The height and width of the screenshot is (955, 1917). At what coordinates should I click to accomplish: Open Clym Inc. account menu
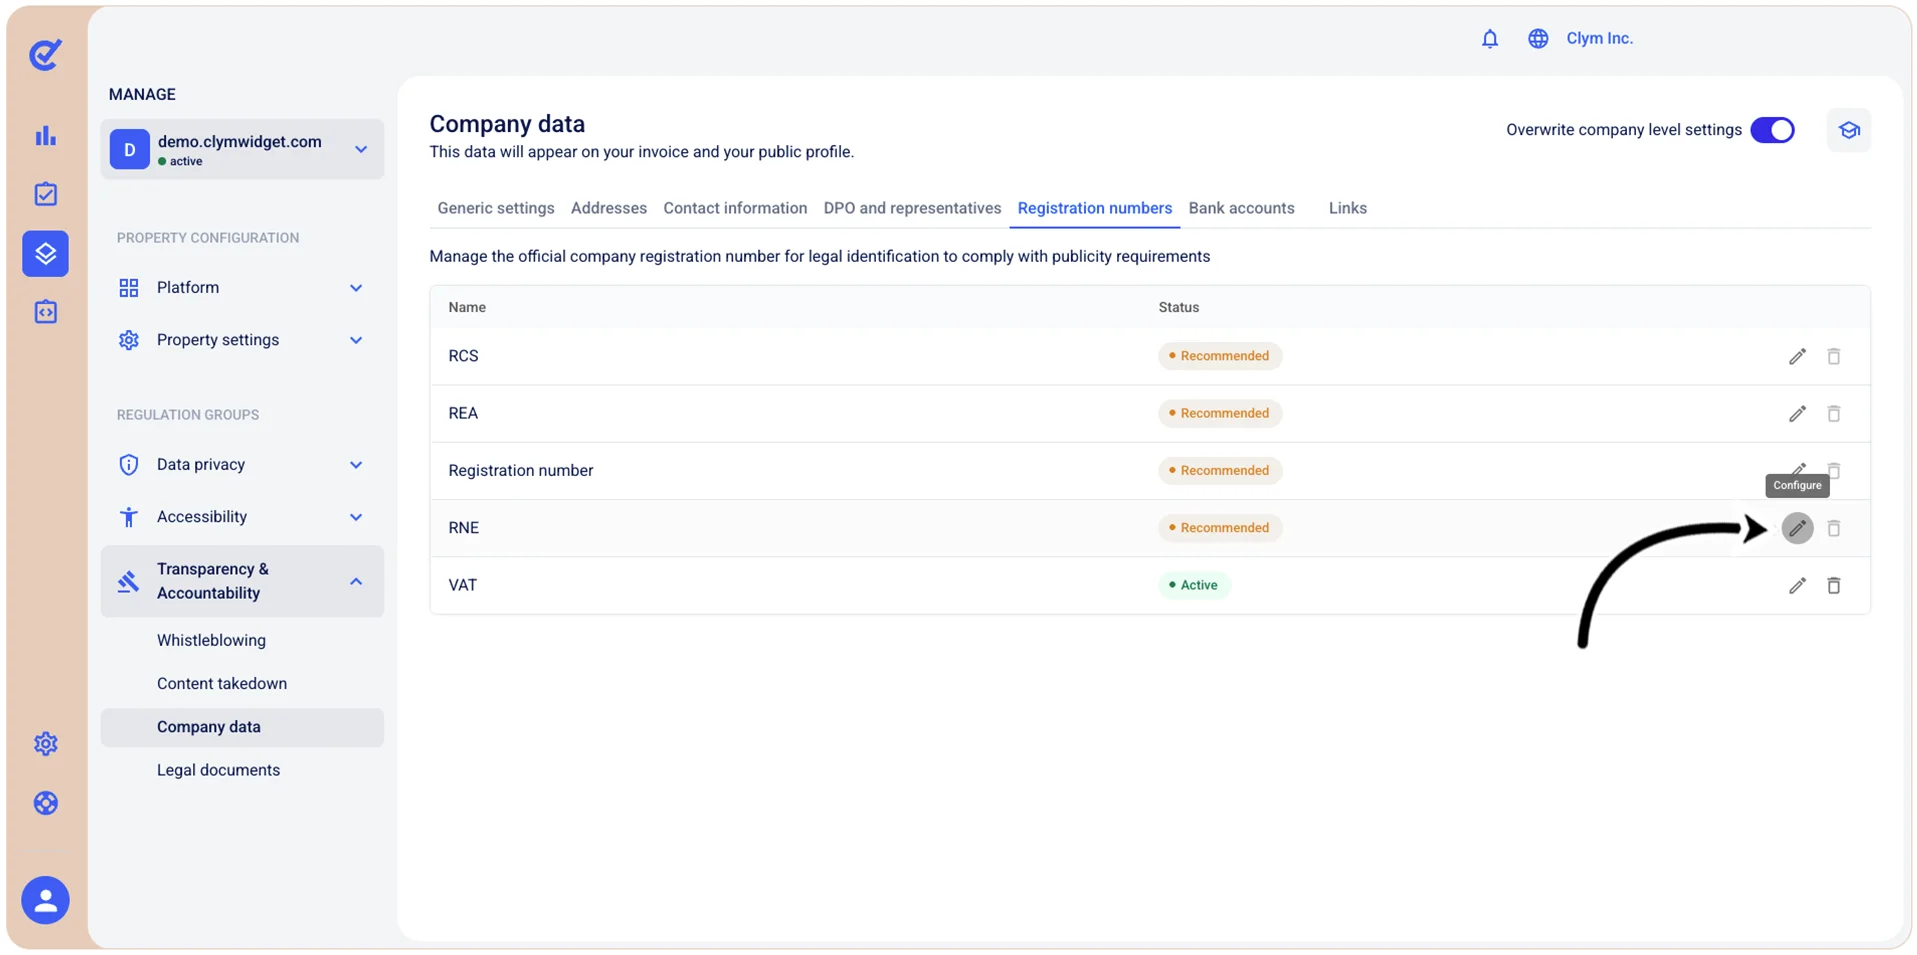(1599, 38)
